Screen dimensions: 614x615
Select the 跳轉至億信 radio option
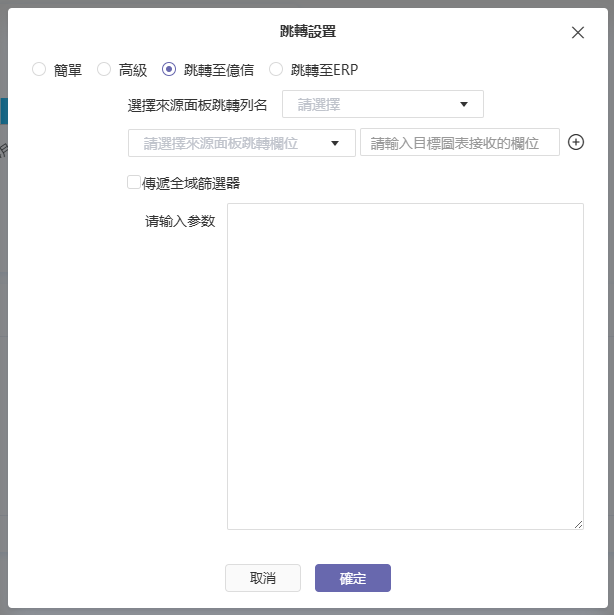[x=169, y=69]
